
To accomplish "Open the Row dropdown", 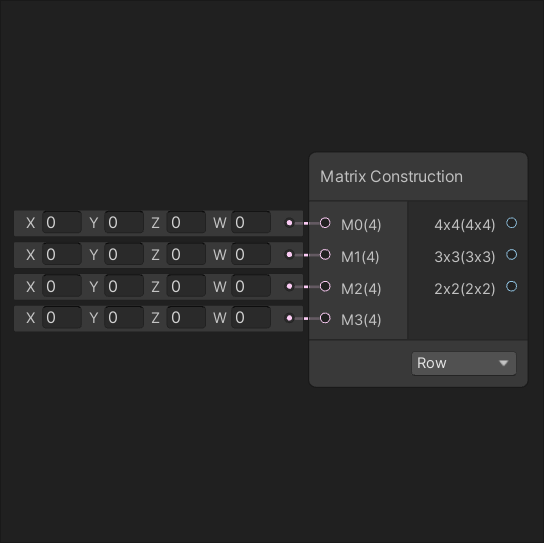I will click(x=464, y=363).
